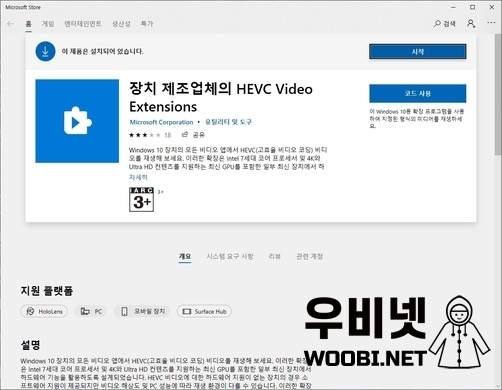
Task: Click the 지원 플랫폼 heading
Action: point(47,291)
